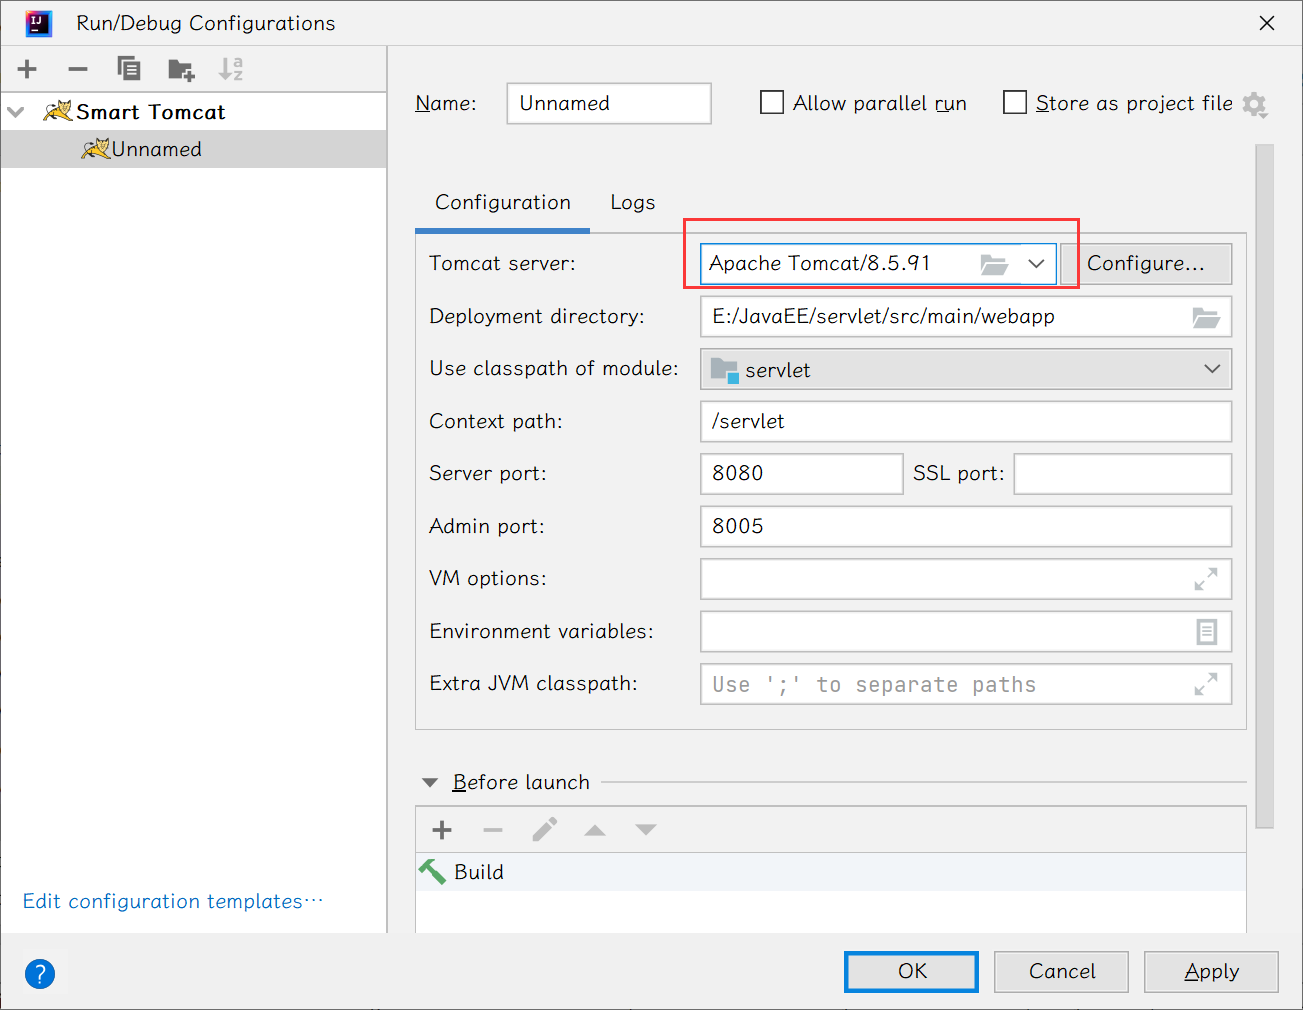Image resolution: width=1303 pixels, height=1010 pixels.
Task: Switch to the Configuration tab
Action: (503, 202)
